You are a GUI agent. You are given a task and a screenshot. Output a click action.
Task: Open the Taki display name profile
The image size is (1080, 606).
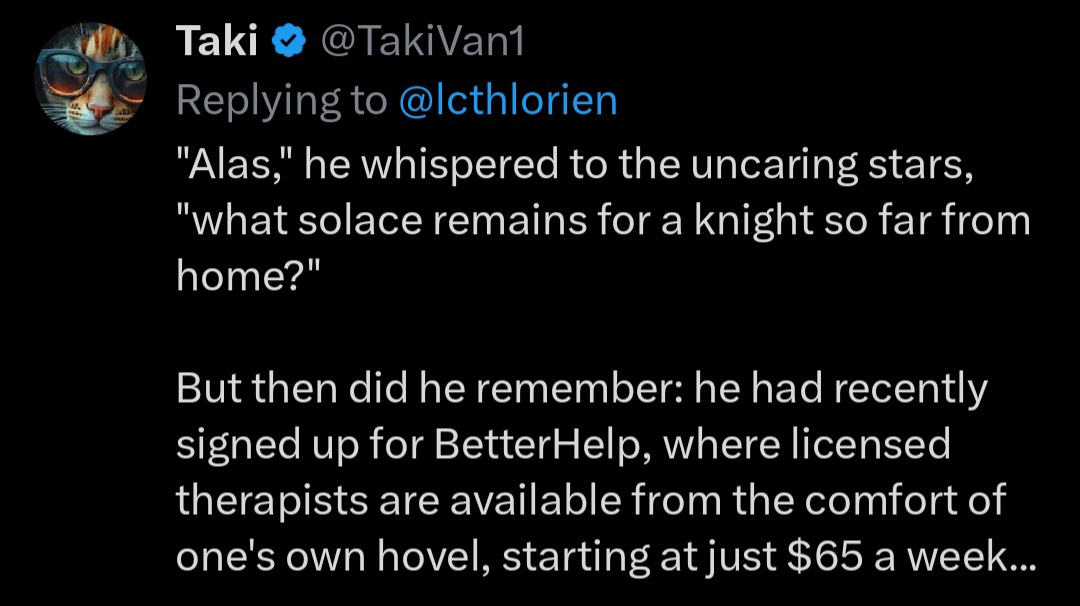point(217,42)
